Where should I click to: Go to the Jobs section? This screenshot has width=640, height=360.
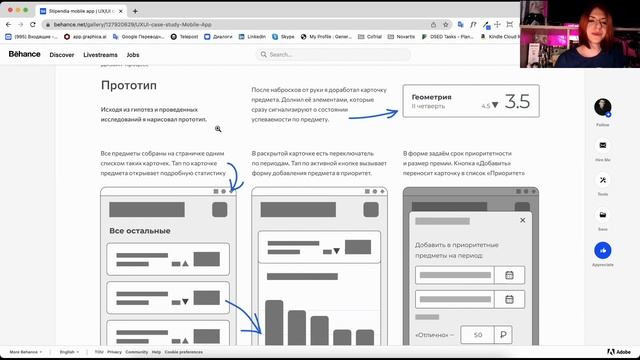click(133, 55)
